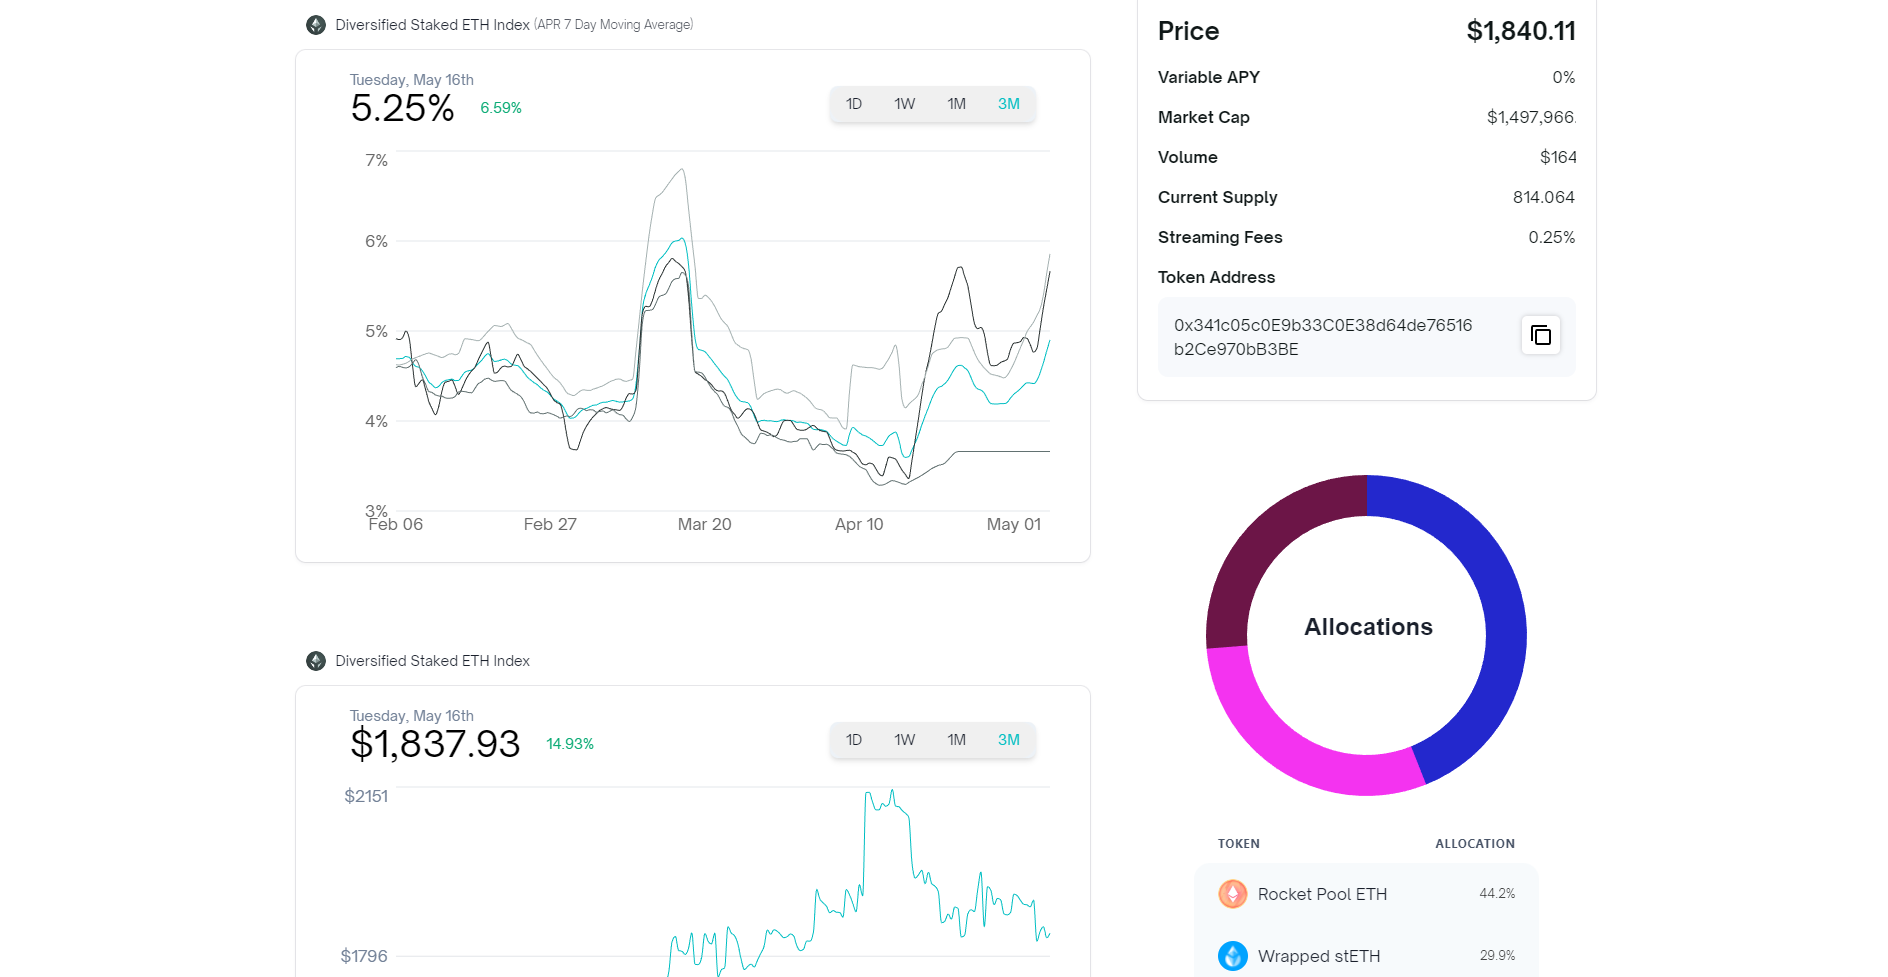The height and width of the screenshot is (977, 1888).
Task: Click the Rocket Pool ETH token icon
Action: (1233, 894)
